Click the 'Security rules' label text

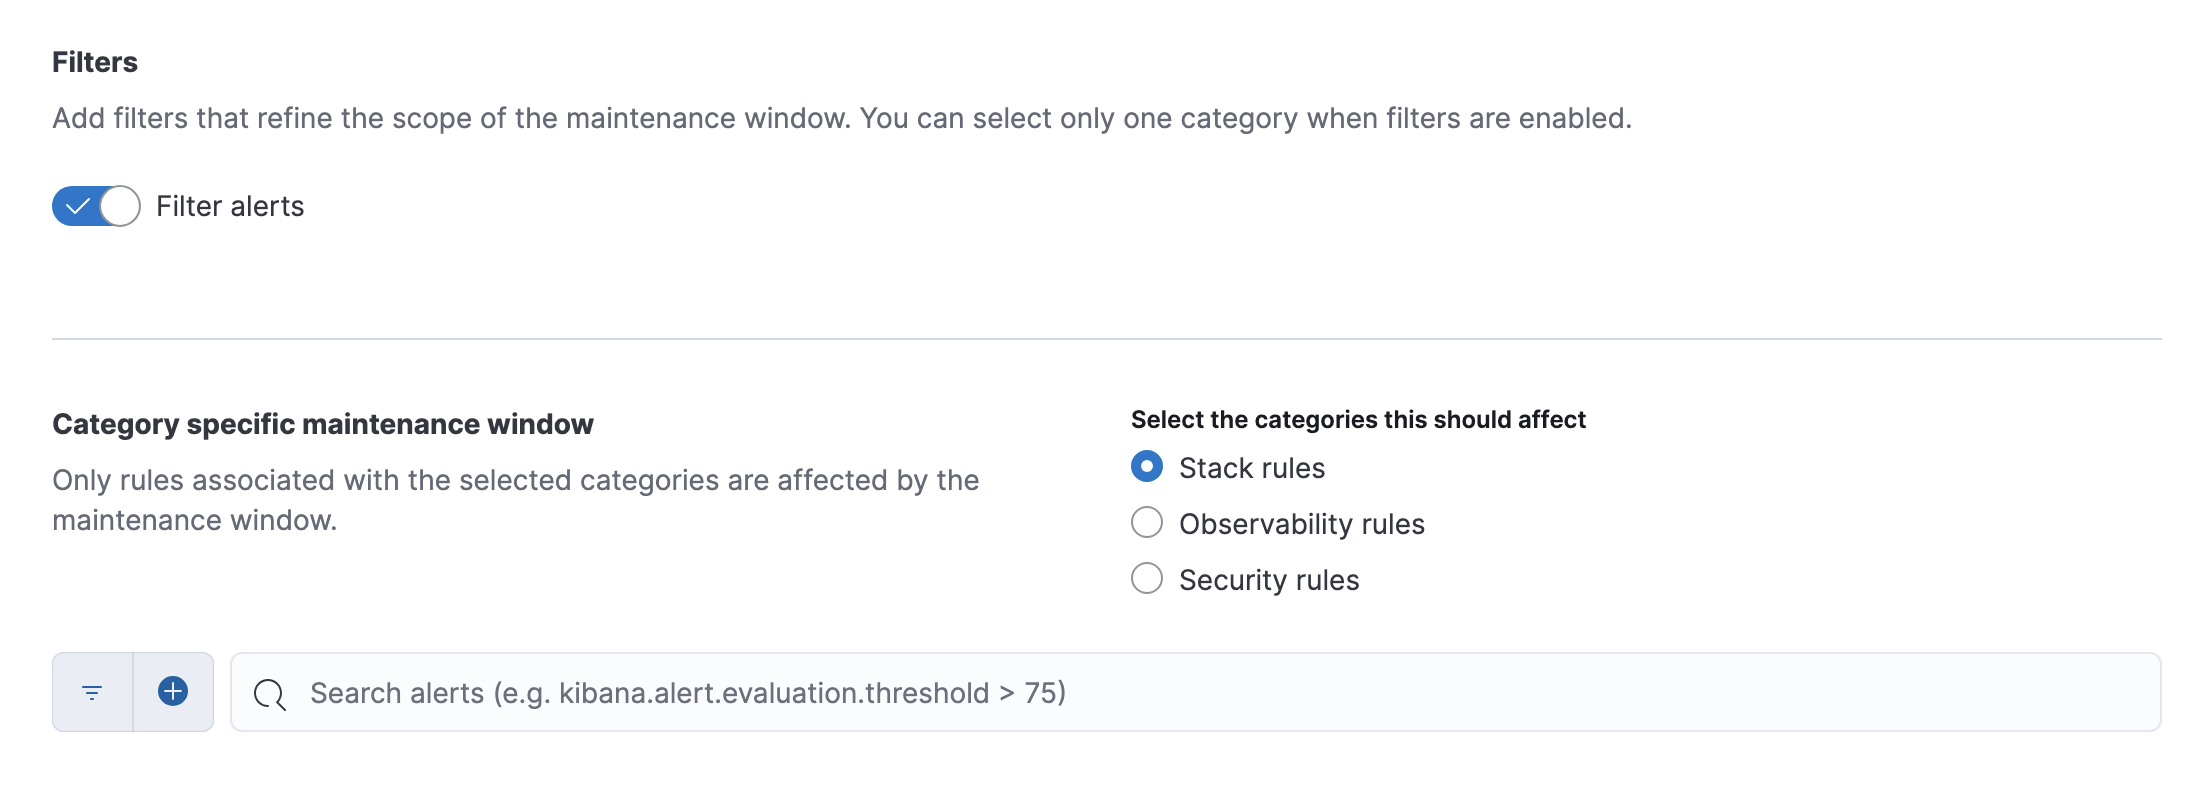tap(1268, 579)
